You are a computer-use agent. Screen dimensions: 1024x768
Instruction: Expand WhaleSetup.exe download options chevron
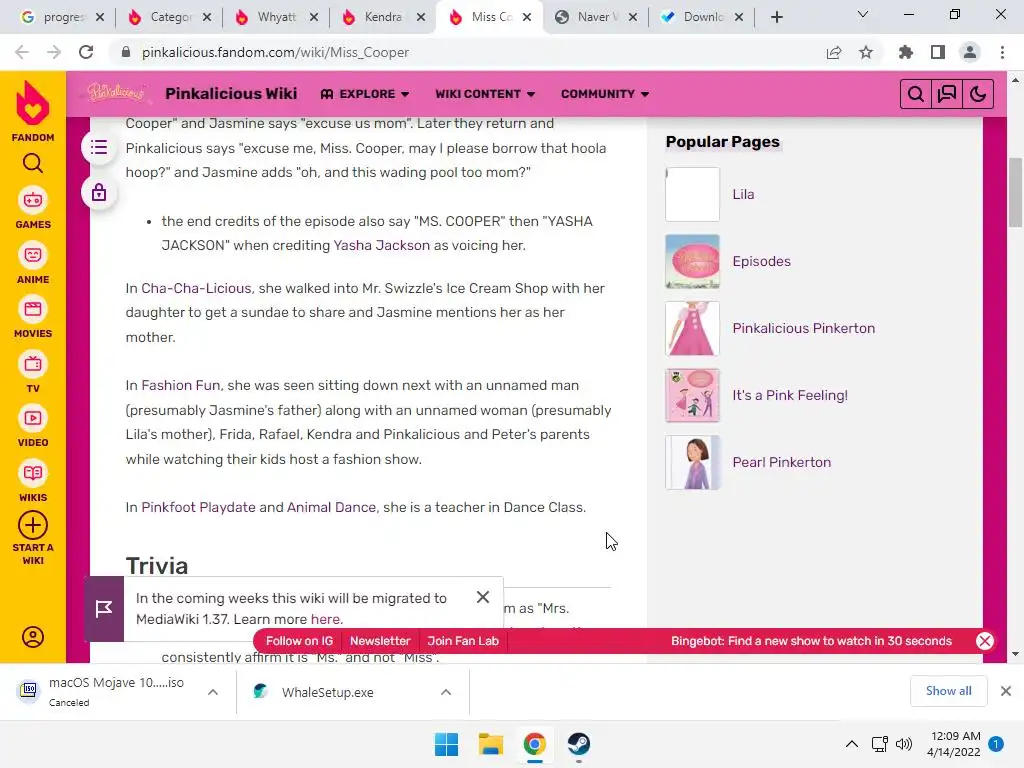click(x=446, y=692)
